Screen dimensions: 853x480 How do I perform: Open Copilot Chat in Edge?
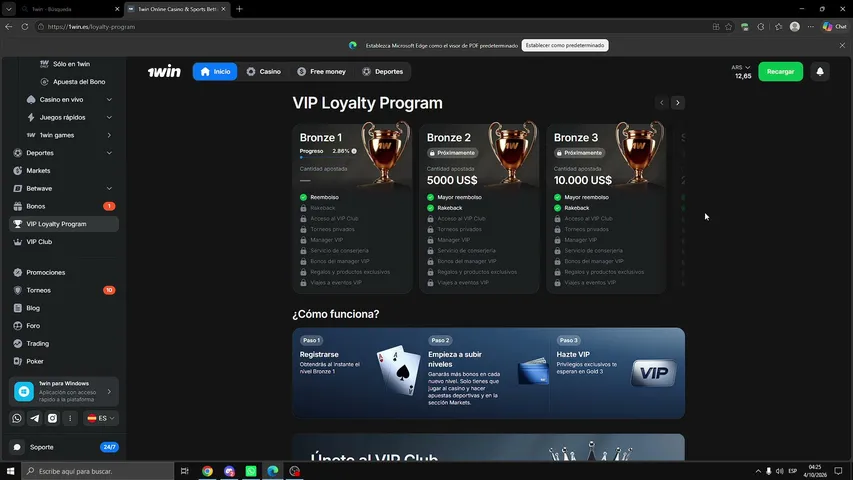pos(835,27)
